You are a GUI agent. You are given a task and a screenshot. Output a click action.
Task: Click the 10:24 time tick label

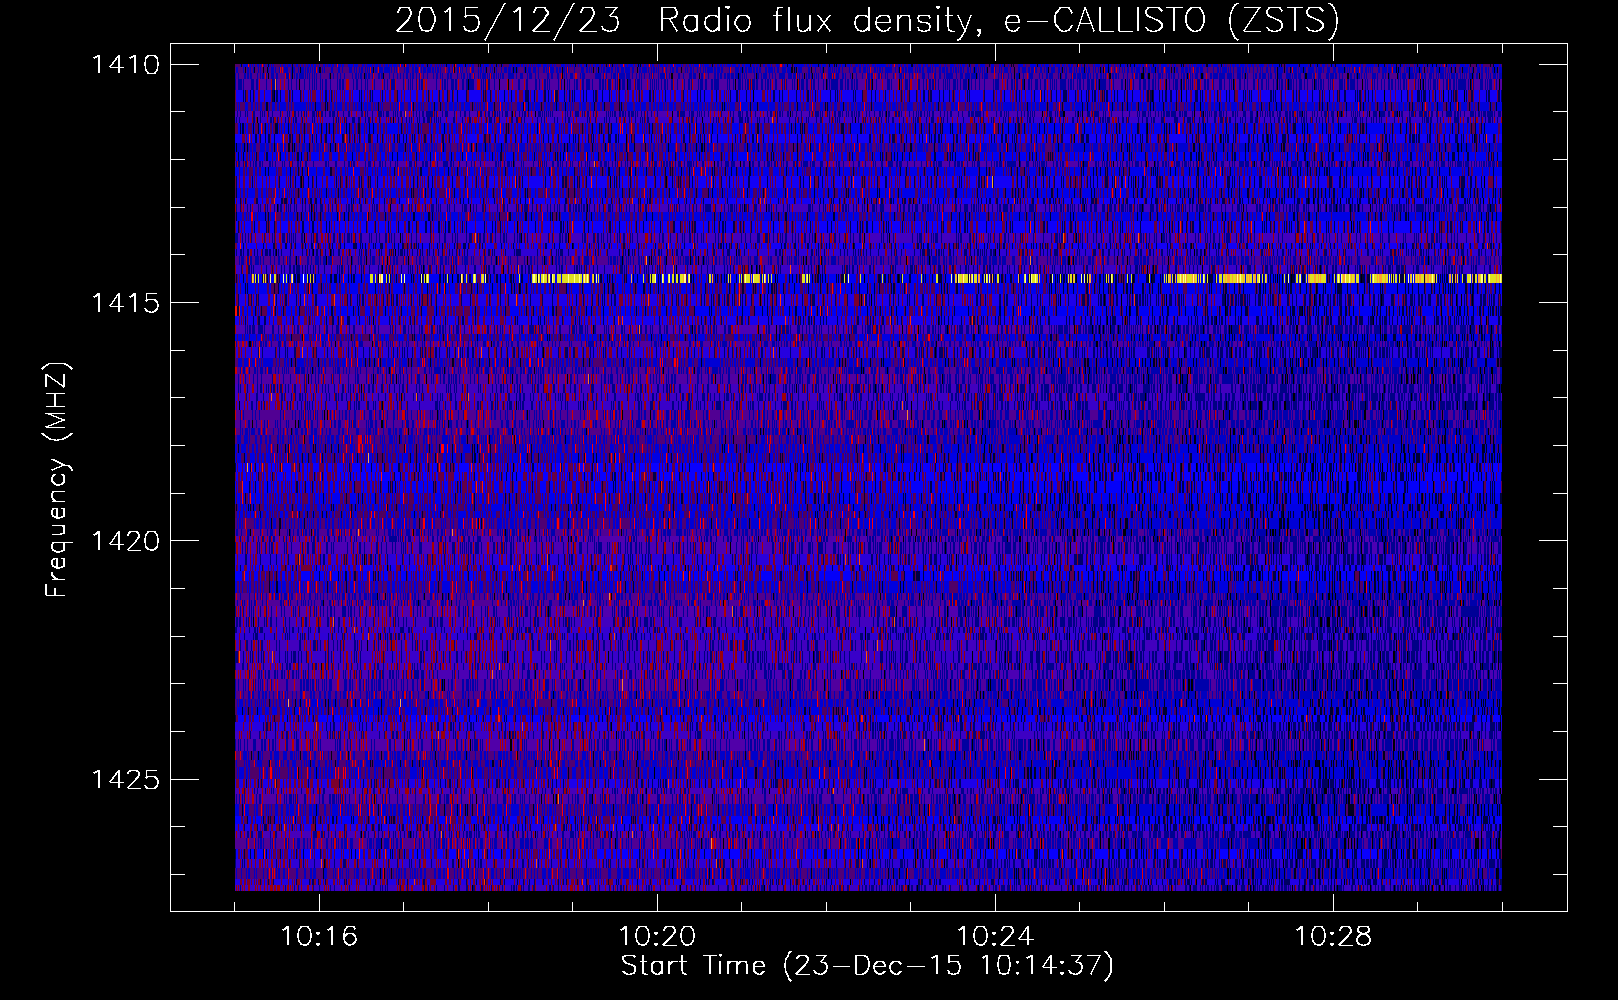(995, 937)
